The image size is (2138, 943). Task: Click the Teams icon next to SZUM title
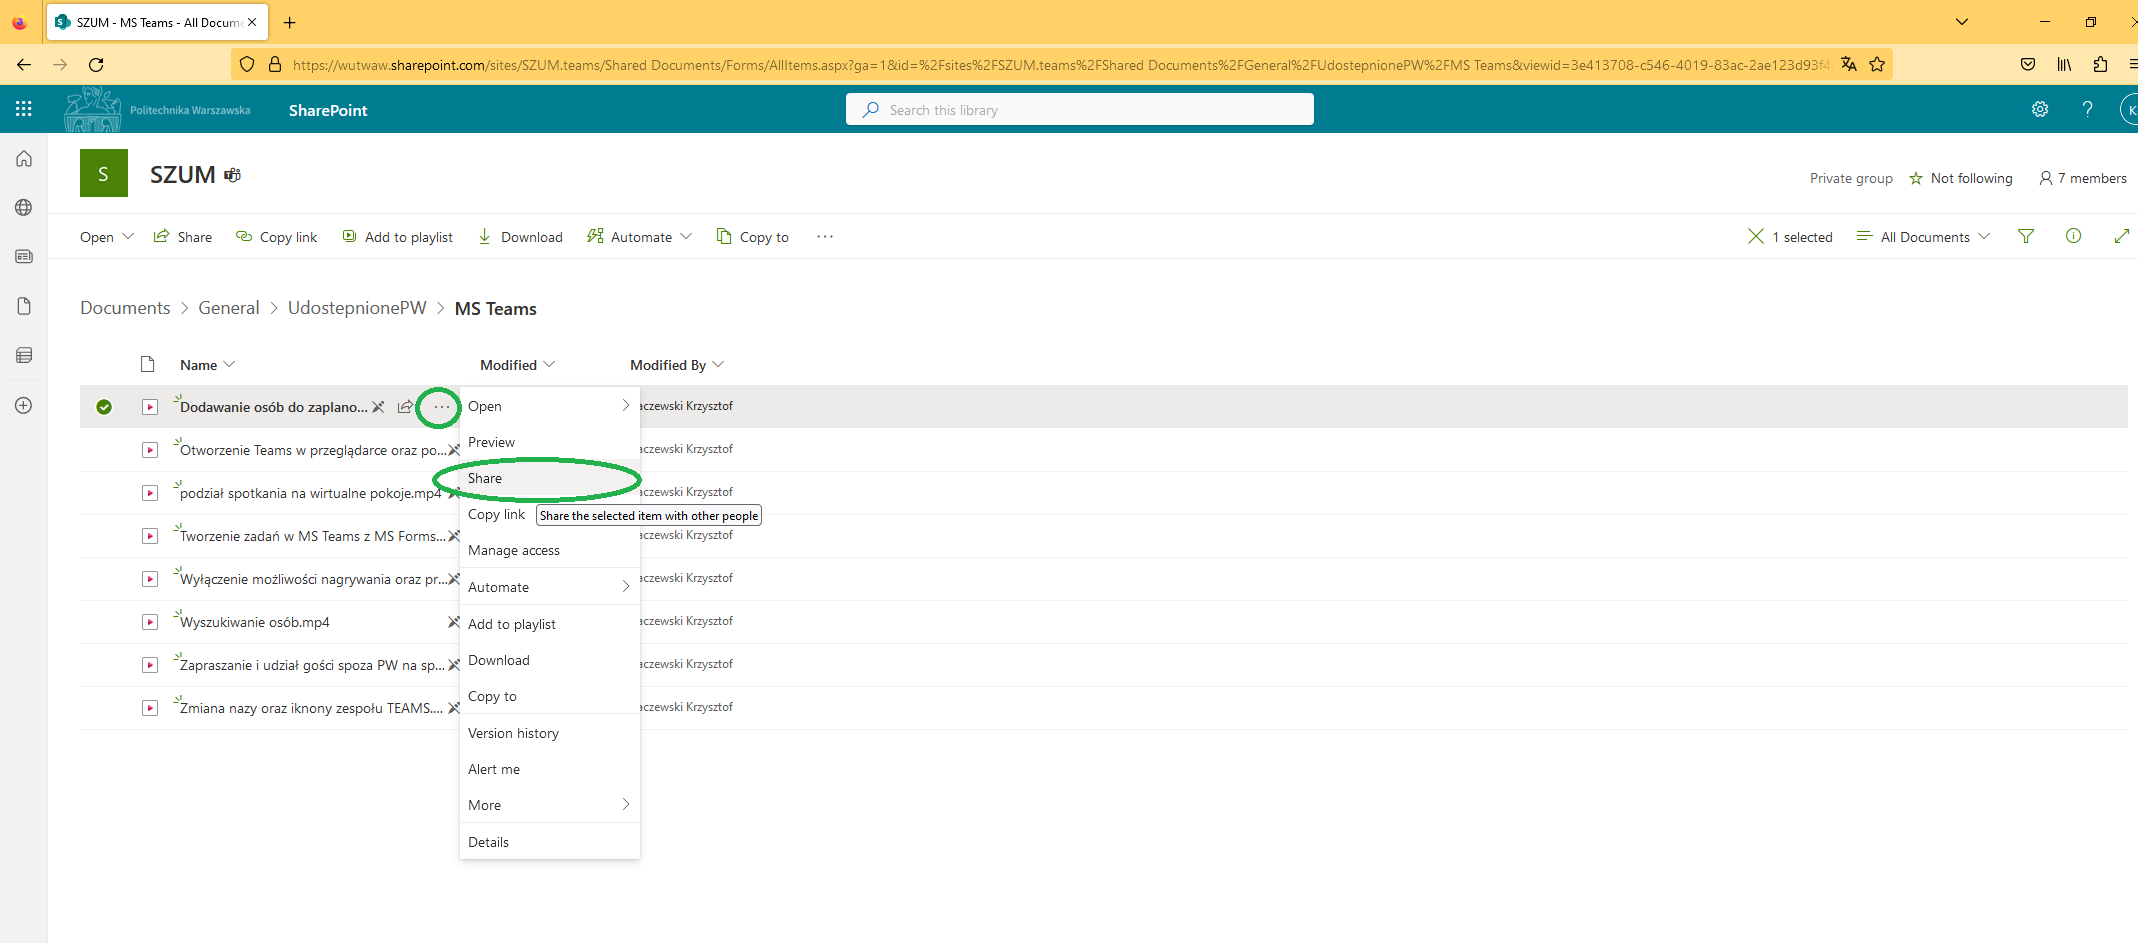tap(232, 175)
